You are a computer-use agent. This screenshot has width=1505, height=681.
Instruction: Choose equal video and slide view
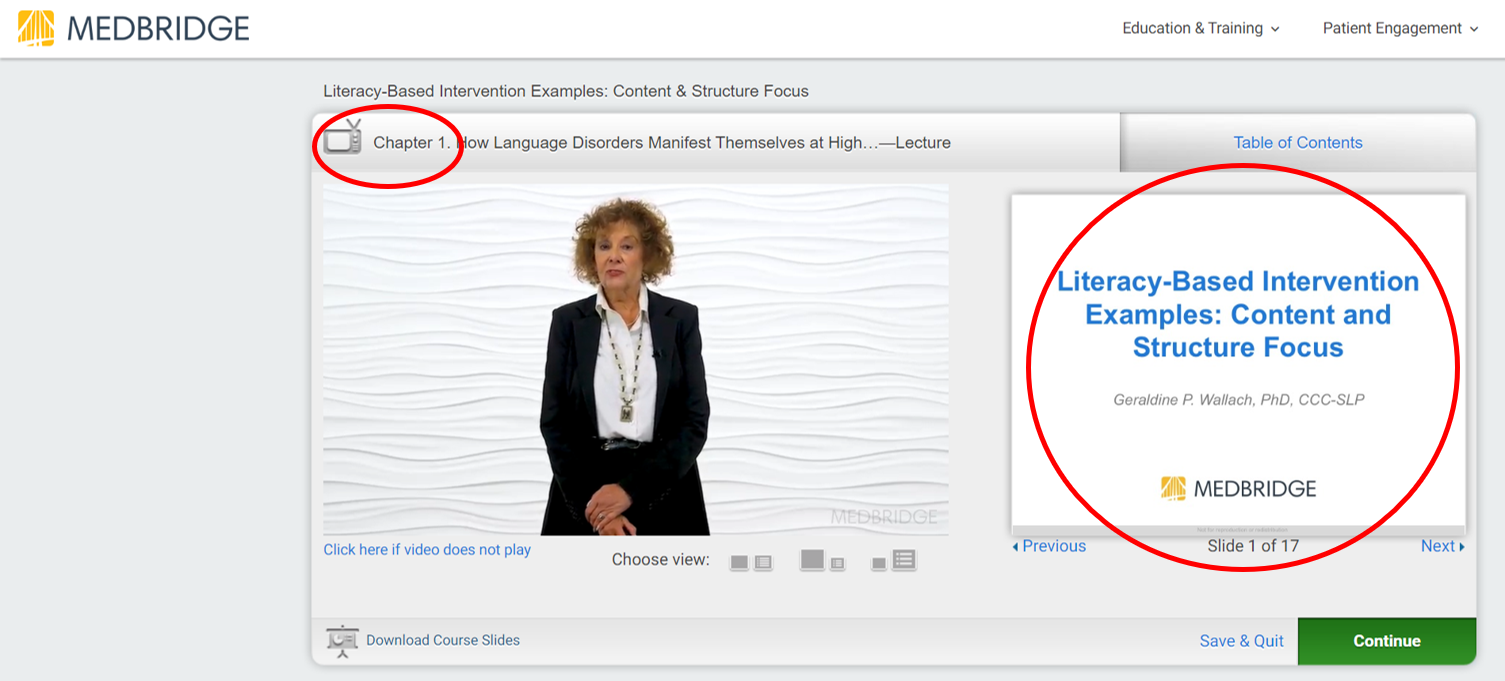pos(751,562)
